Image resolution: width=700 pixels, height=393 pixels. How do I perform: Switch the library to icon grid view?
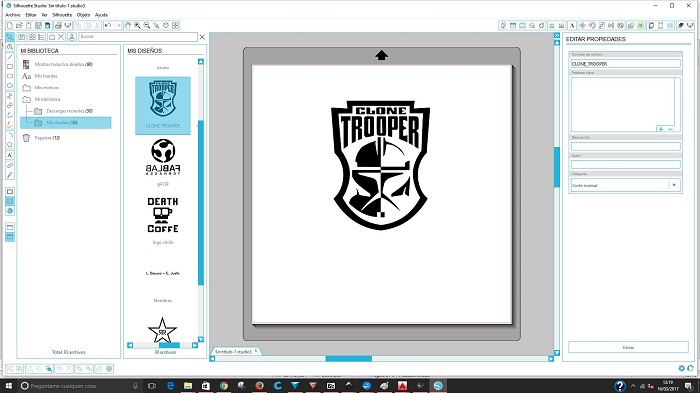tap(32, 37)
